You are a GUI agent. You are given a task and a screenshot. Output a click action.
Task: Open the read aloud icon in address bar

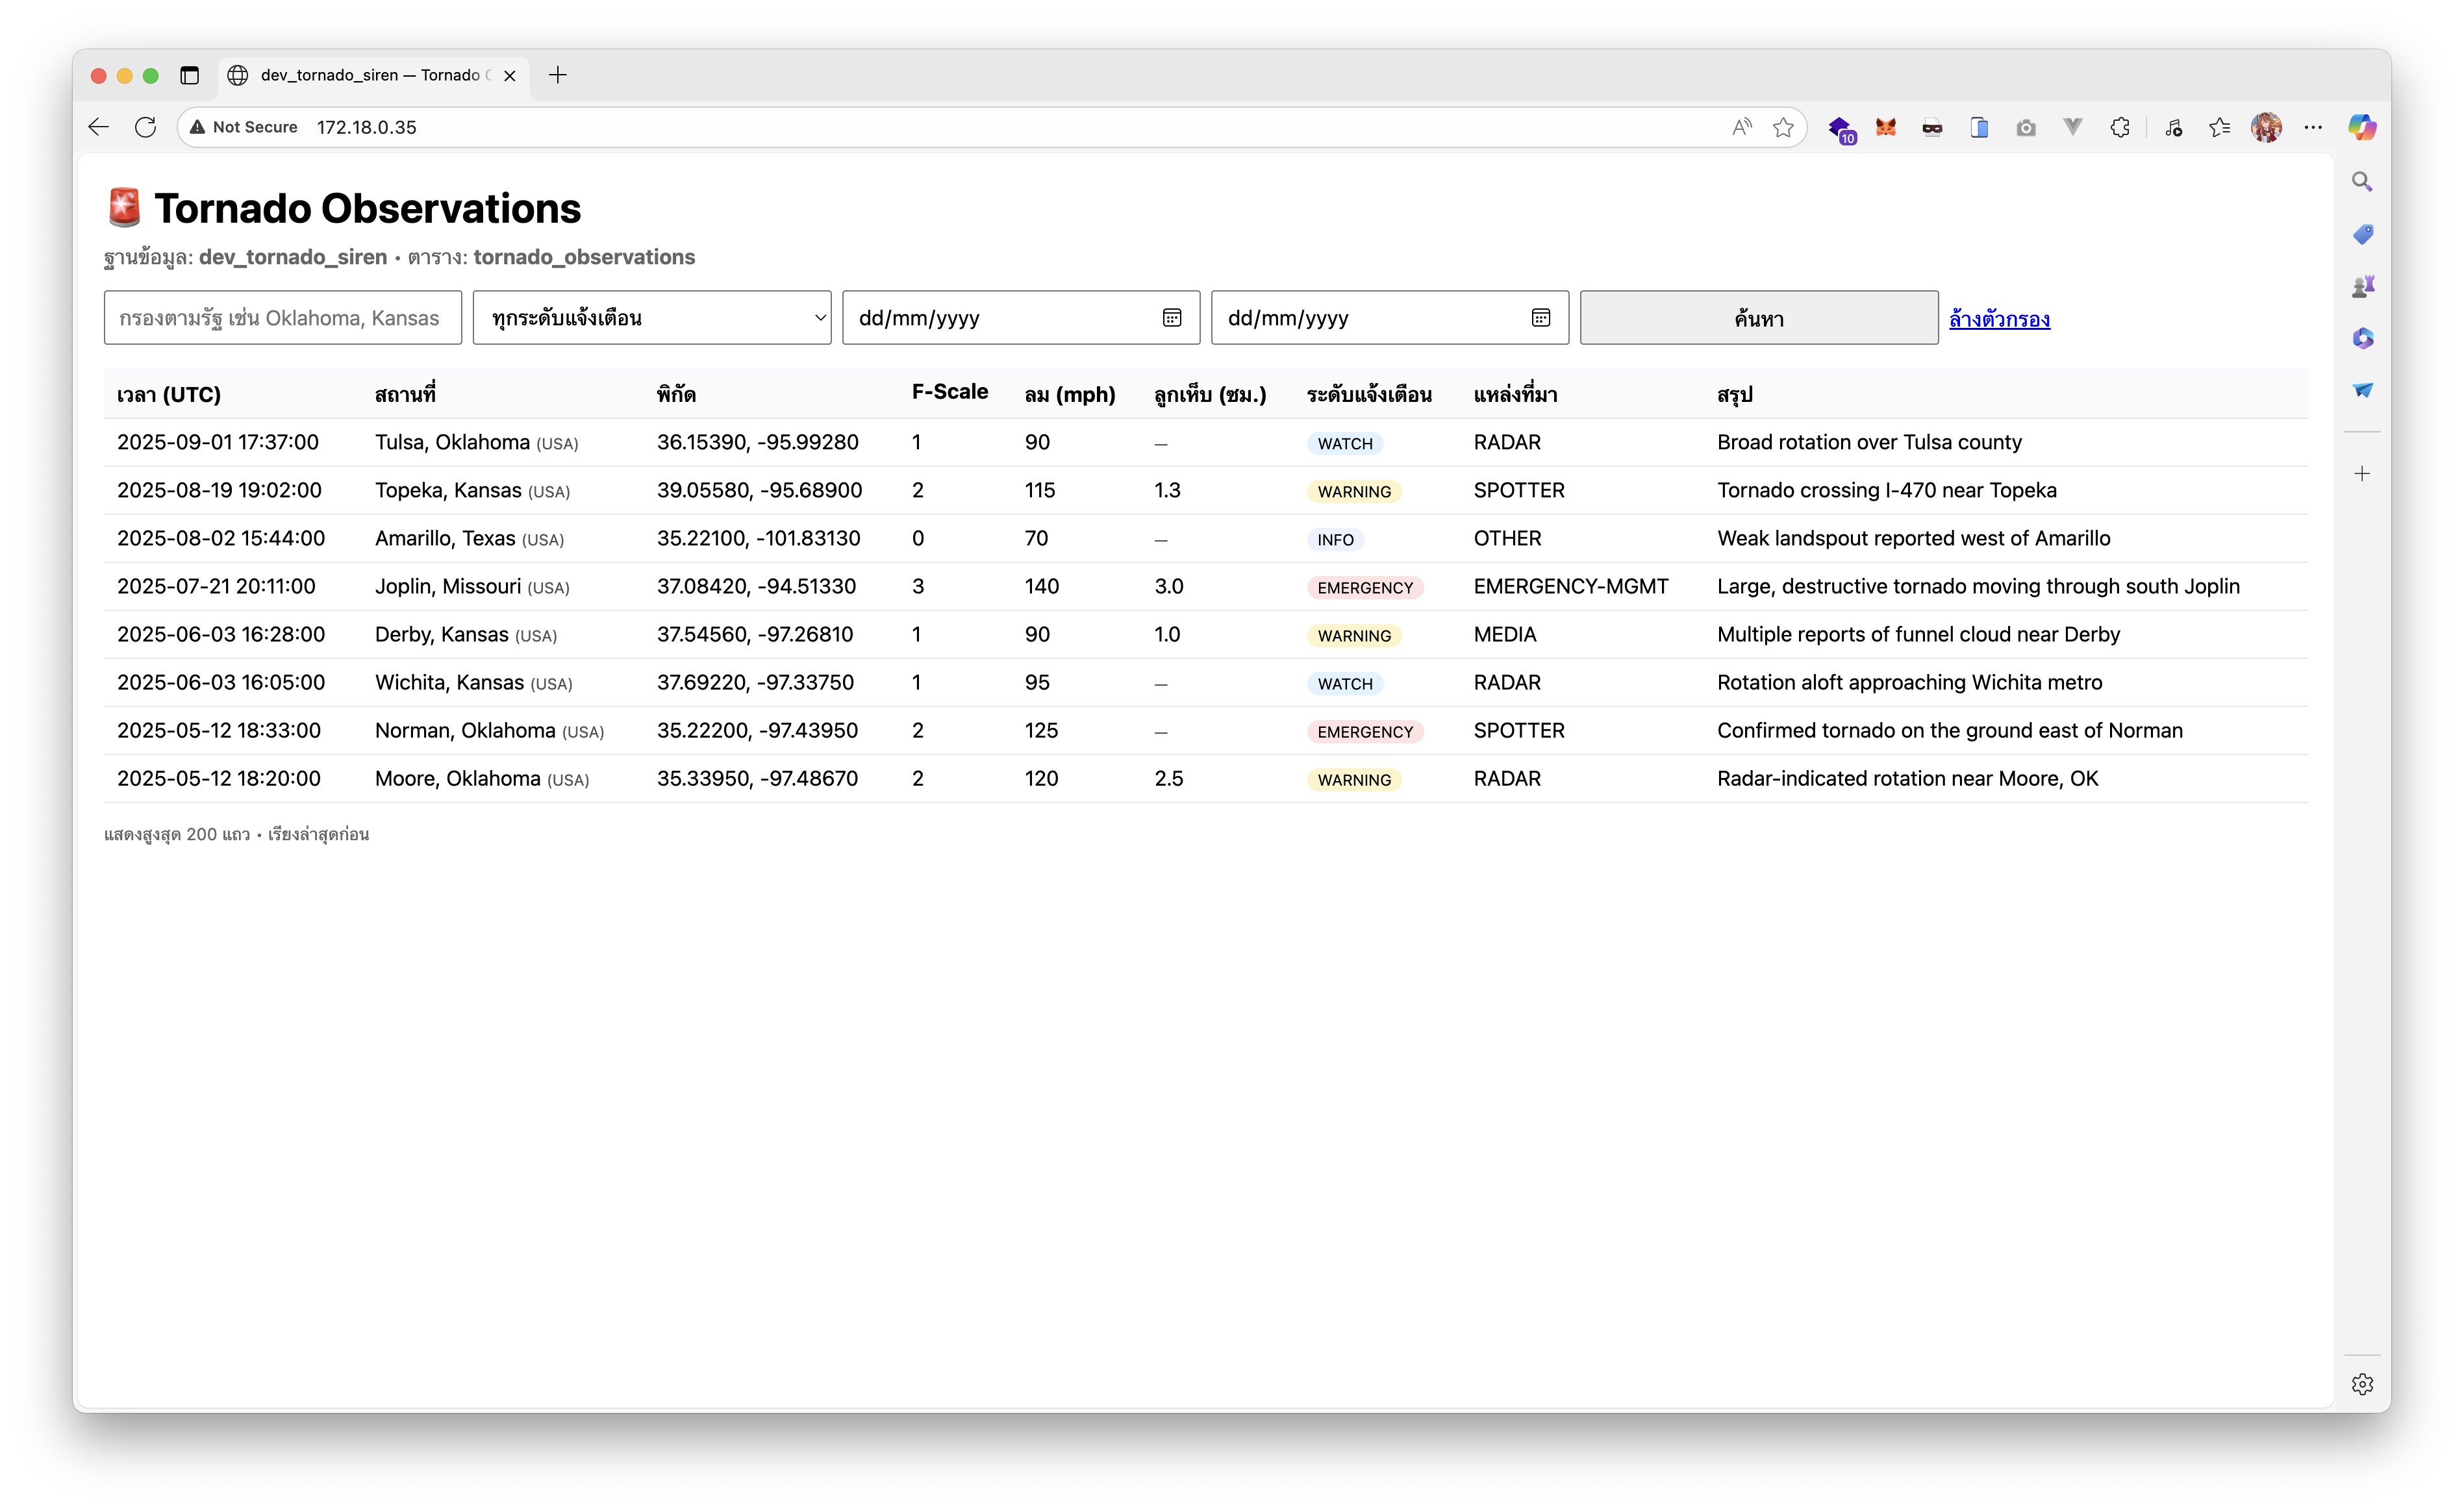[1742, 127]
